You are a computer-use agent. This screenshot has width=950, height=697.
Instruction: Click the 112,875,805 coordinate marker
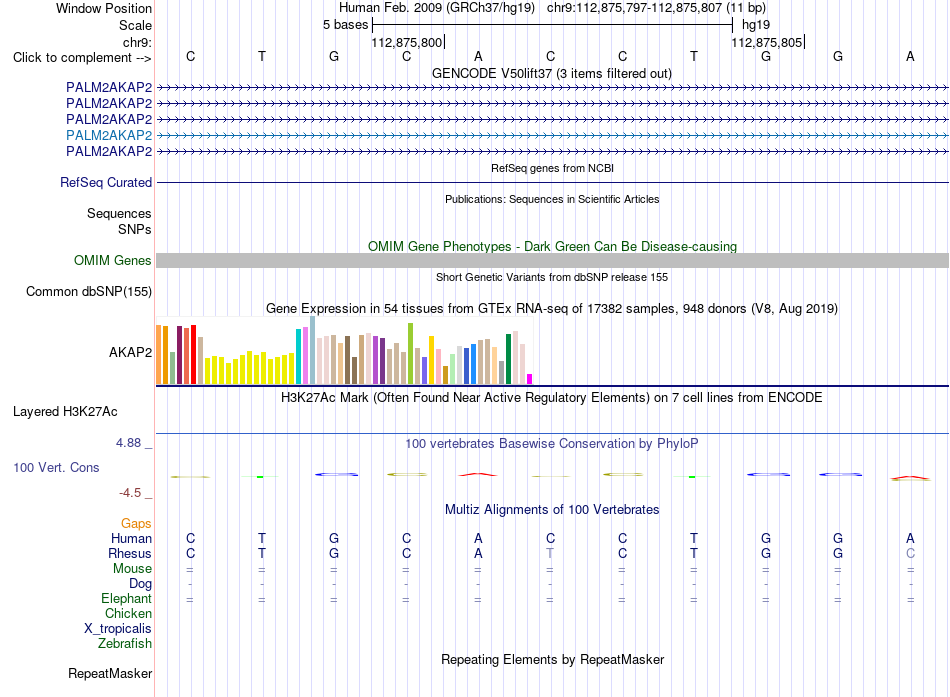767,42
